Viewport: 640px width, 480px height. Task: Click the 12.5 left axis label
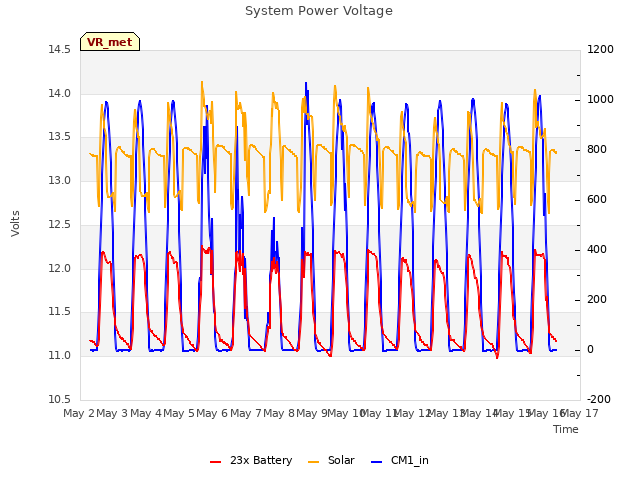(59, 224)
